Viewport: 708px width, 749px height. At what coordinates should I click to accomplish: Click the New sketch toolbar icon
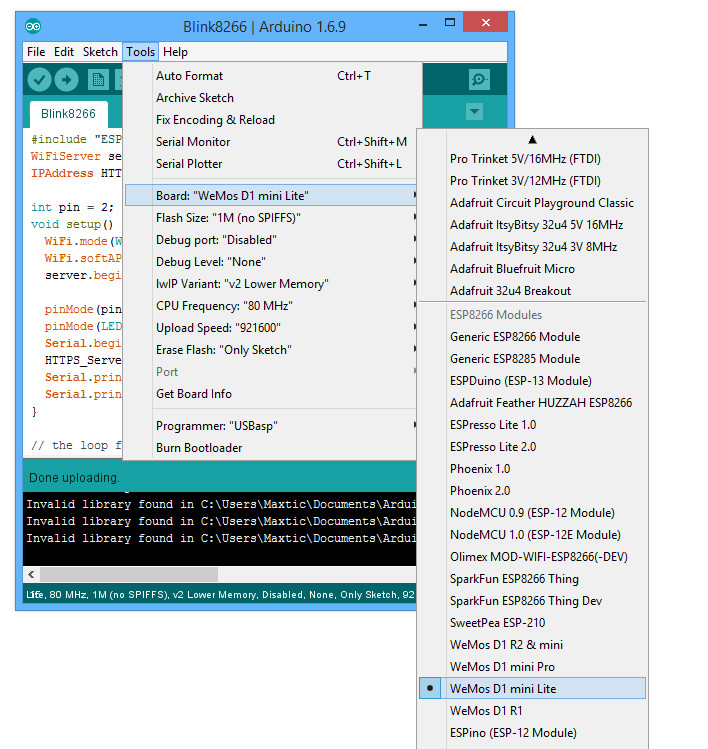coord(98,80)
